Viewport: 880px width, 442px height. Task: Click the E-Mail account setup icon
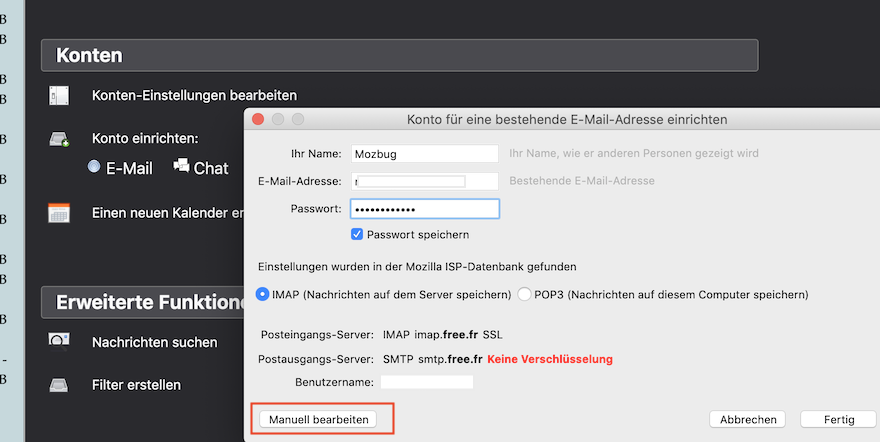[95, 167]
